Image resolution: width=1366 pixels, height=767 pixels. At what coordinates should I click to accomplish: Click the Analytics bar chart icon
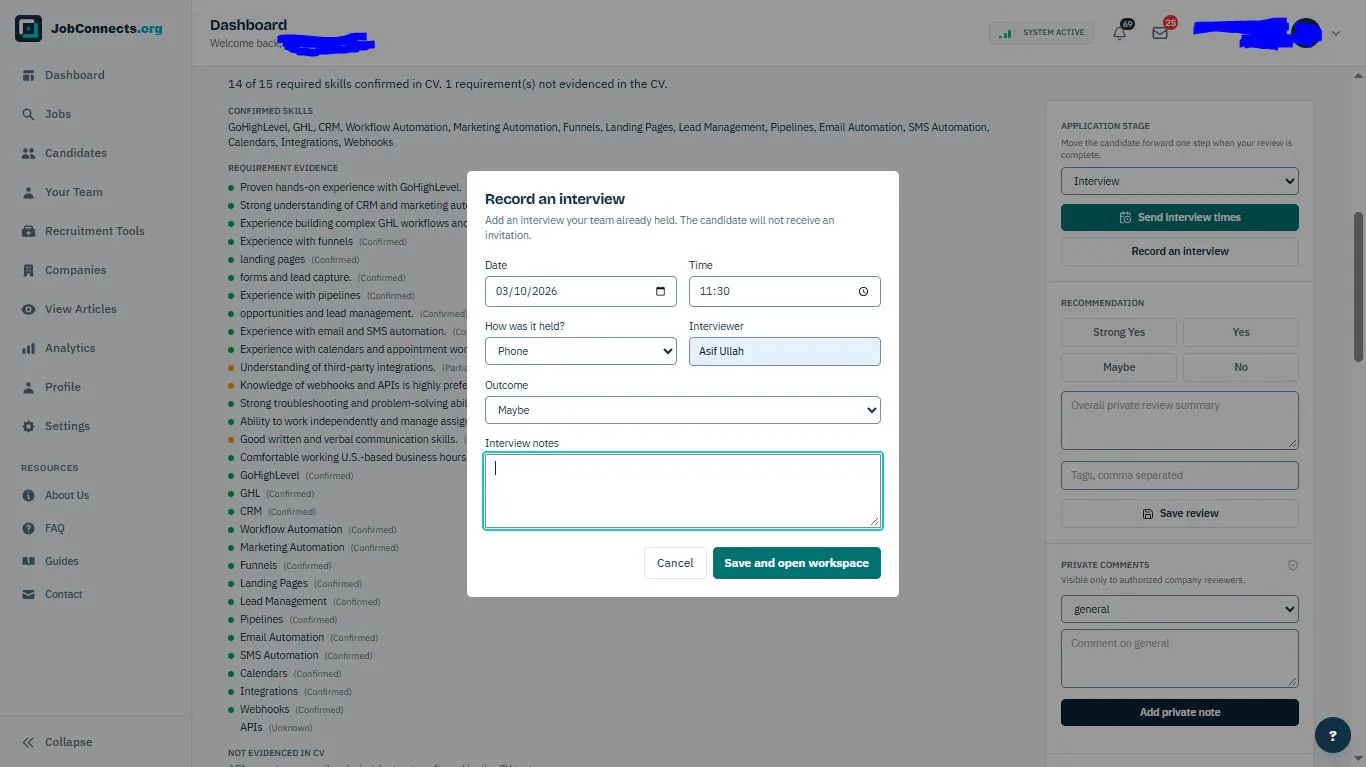coord(28,348)
